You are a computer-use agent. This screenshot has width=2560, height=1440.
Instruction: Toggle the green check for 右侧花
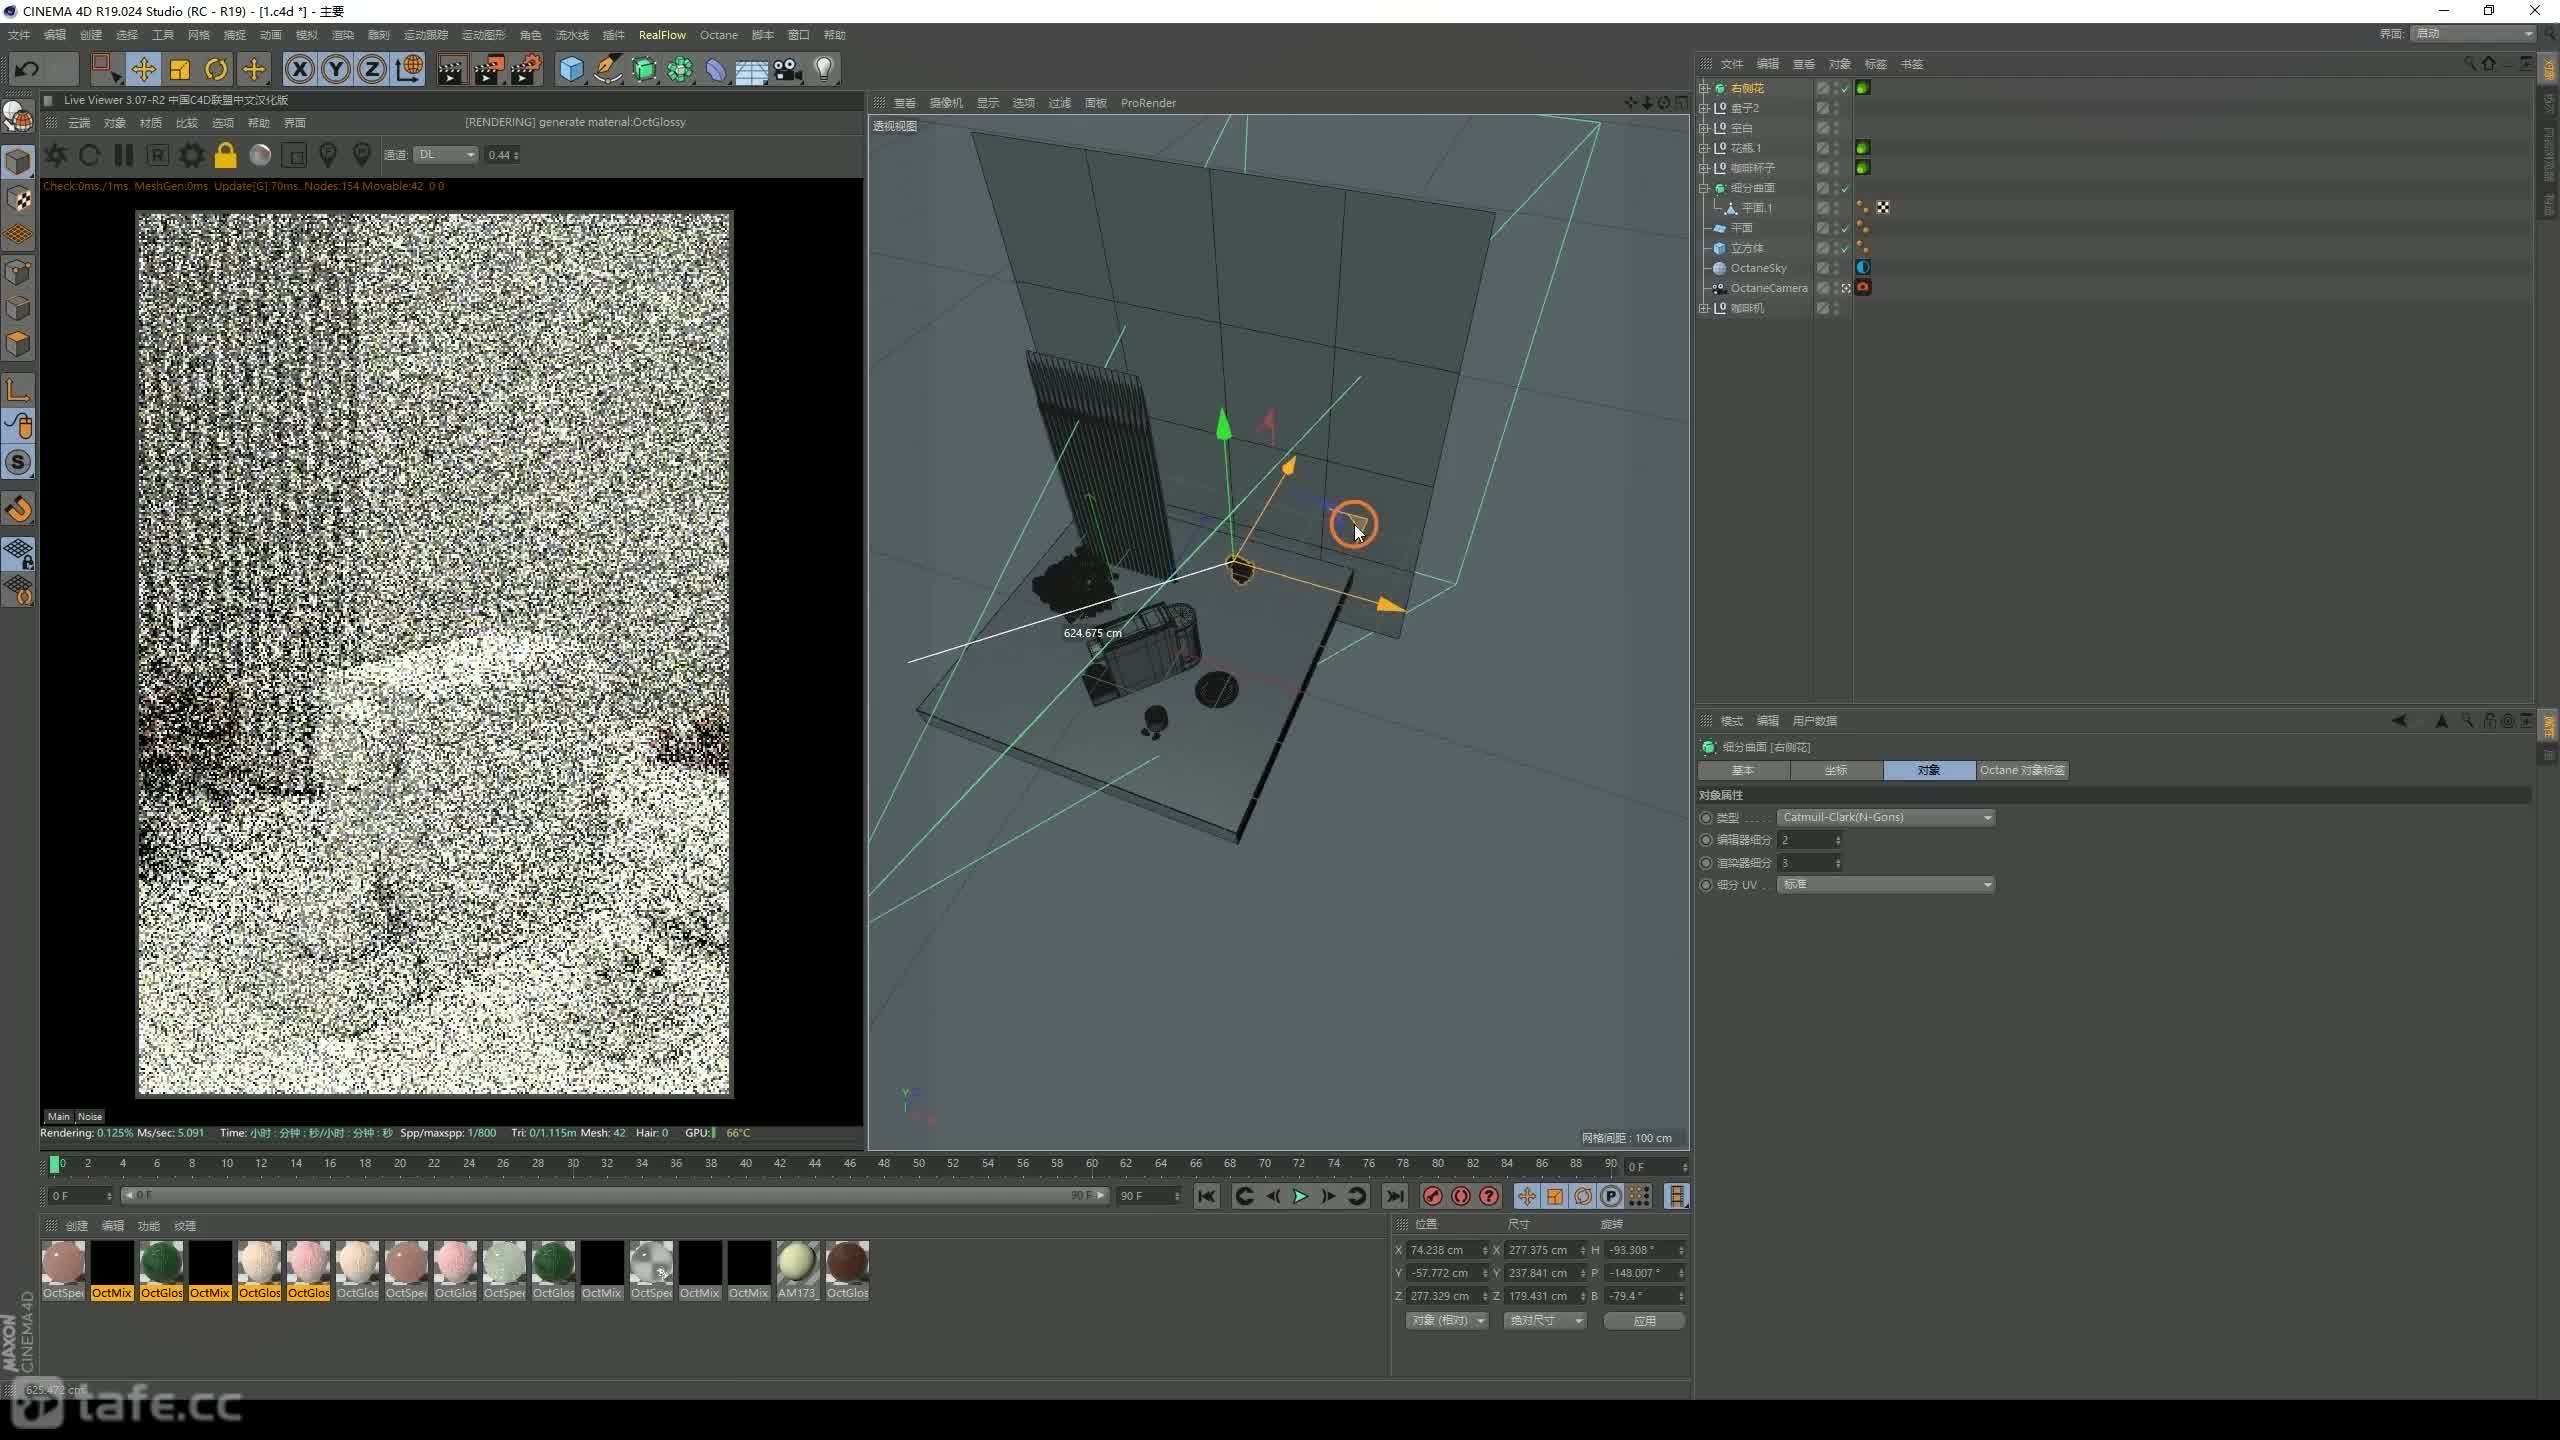pyautogui.click(x=1846, y=88)
